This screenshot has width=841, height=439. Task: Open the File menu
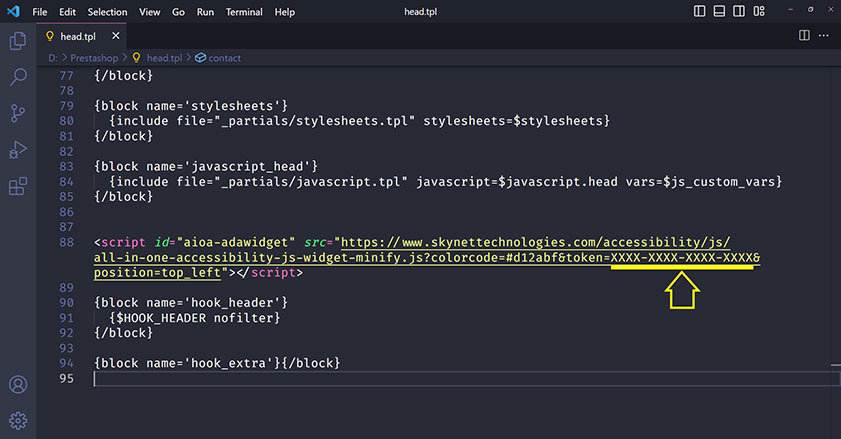pos(40,12)
